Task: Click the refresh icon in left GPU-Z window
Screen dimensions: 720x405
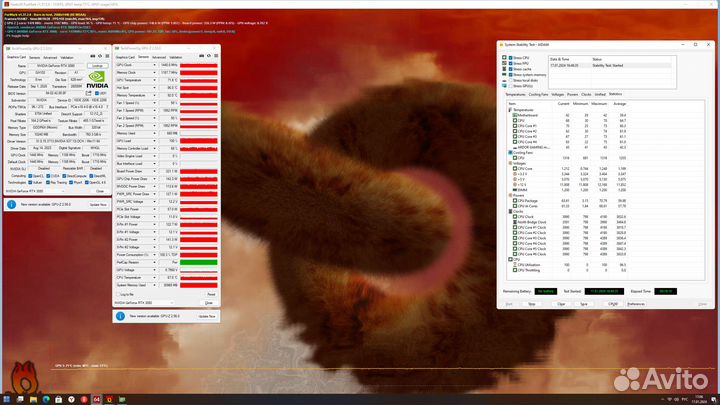Action: pyautogui.click(x=100, y=56)
